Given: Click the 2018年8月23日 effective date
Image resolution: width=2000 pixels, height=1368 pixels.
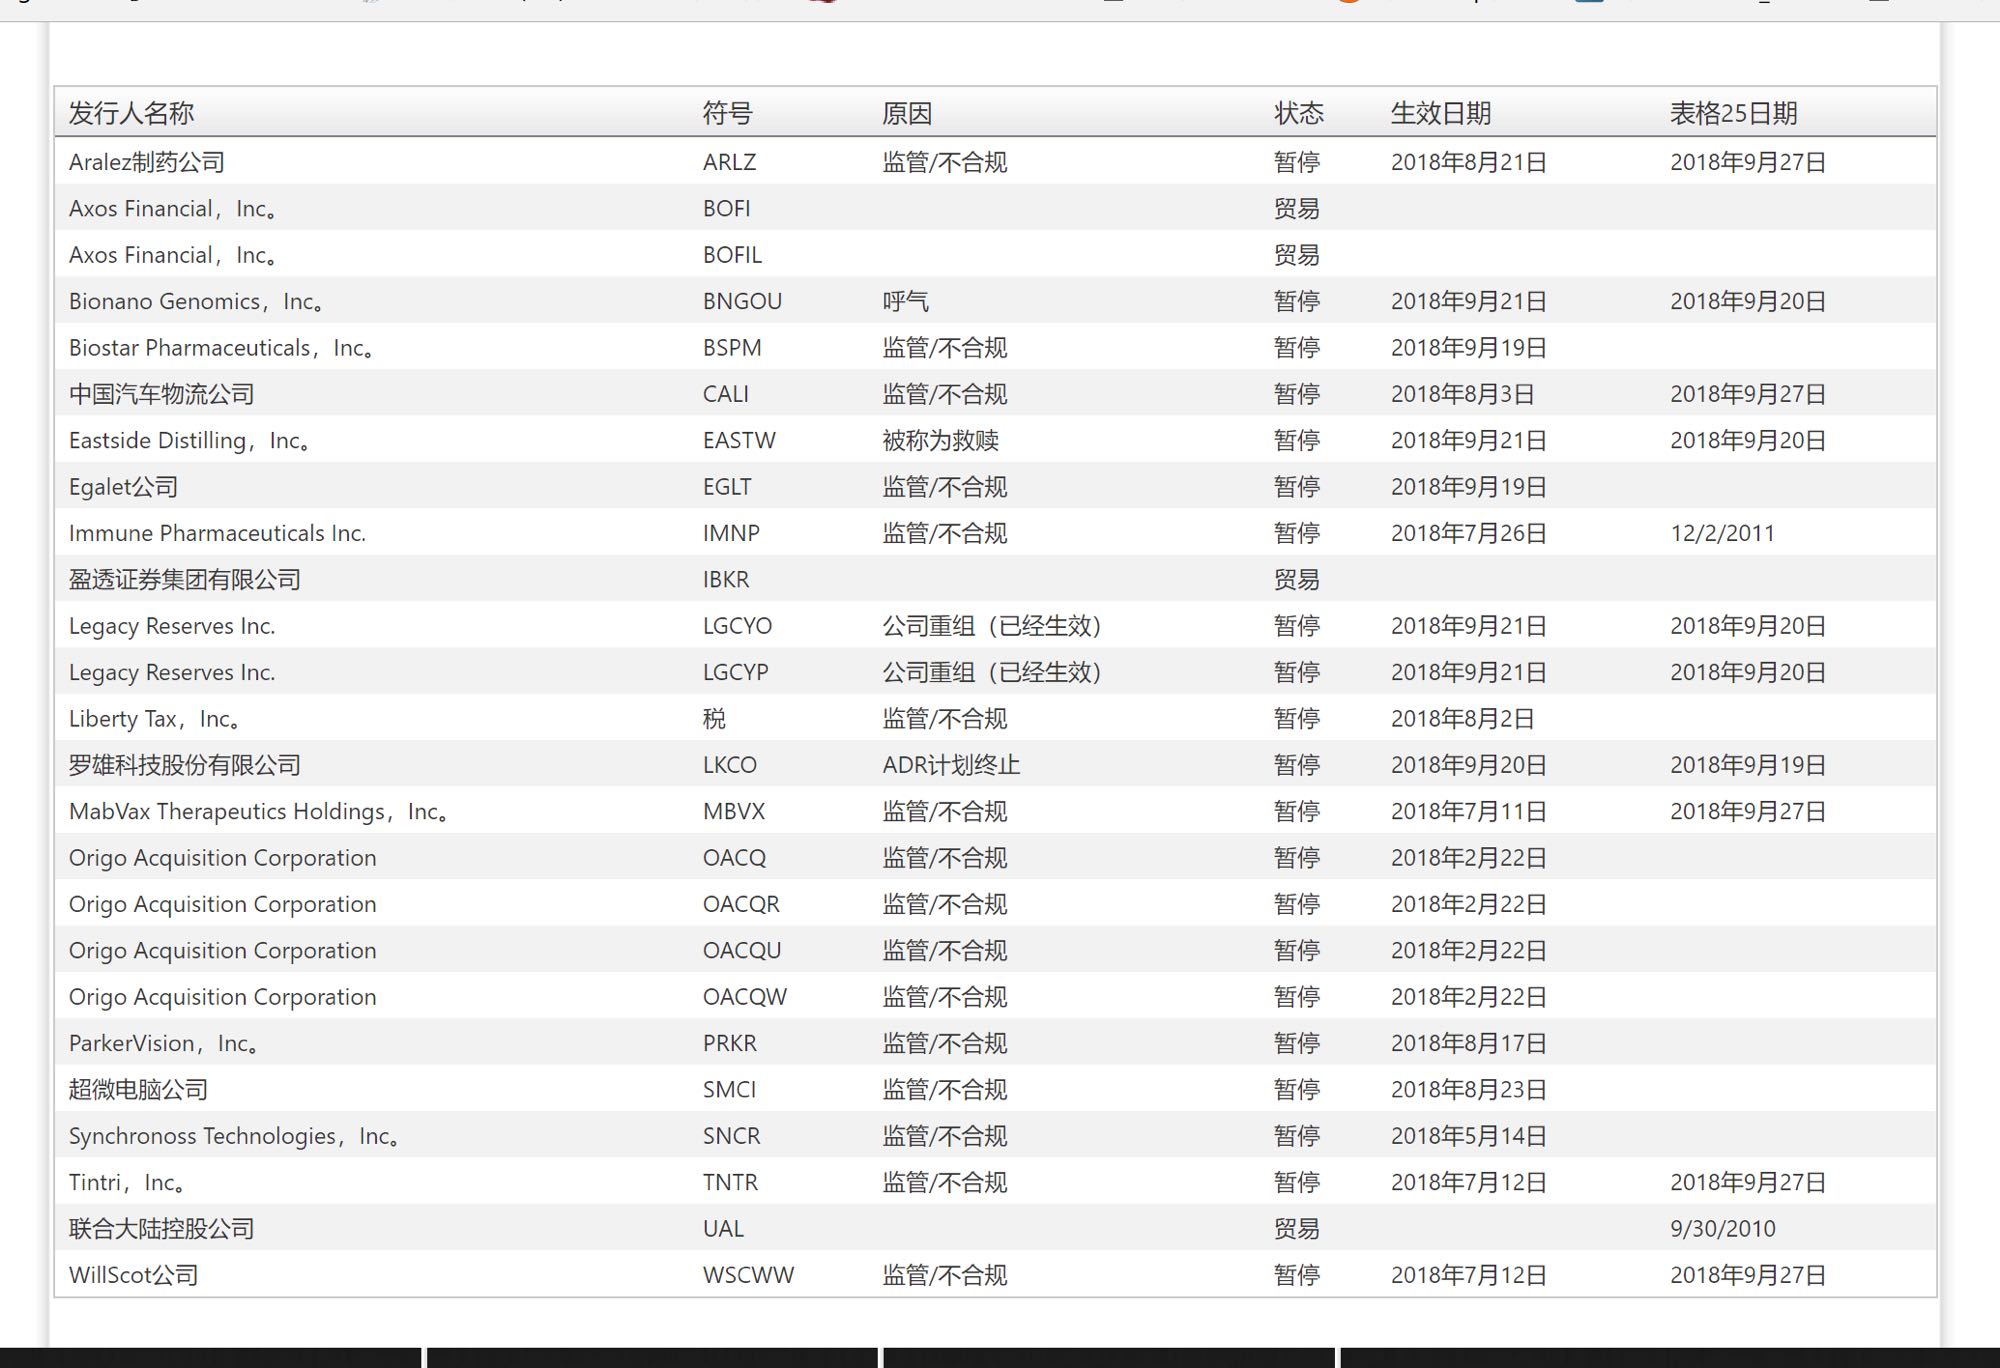Looking at the screenshot, I should [1468, 1090].
